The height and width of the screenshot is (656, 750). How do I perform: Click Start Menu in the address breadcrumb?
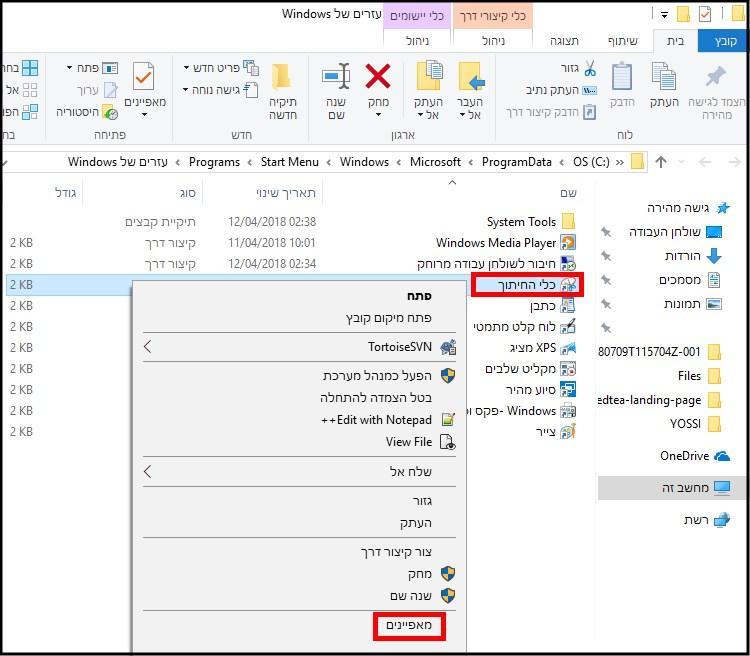click(x=289, y=162)
